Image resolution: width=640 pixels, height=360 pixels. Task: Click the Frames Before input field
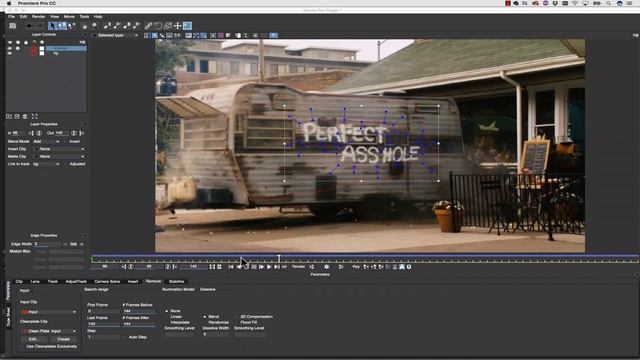tap(139, 311)
